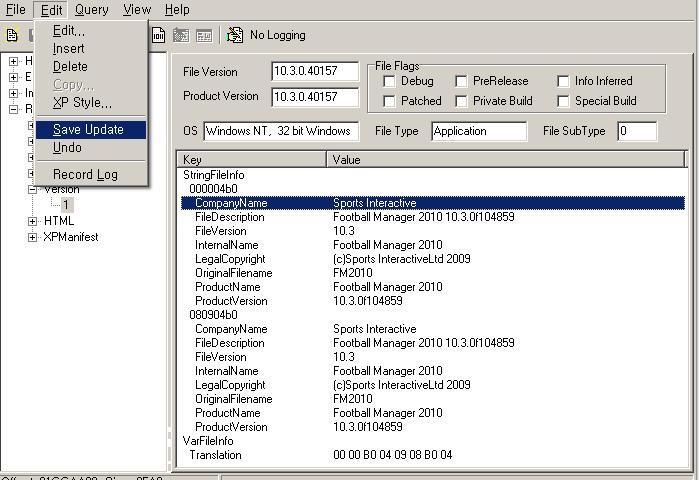Check the Private Build flag
The height and width of the screenshot is (480, 699).
click(x=462, y=101)
